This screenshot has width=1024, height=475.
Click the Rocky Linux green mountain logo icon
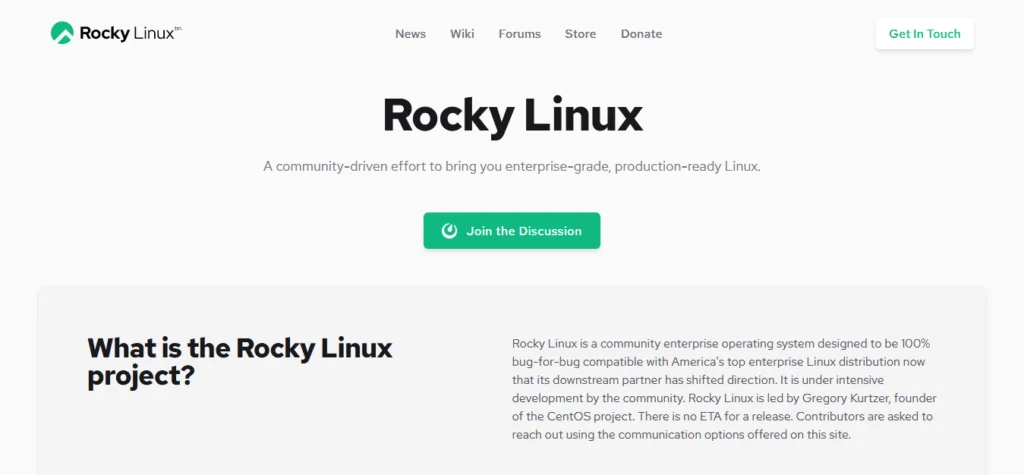coord(62,33)
